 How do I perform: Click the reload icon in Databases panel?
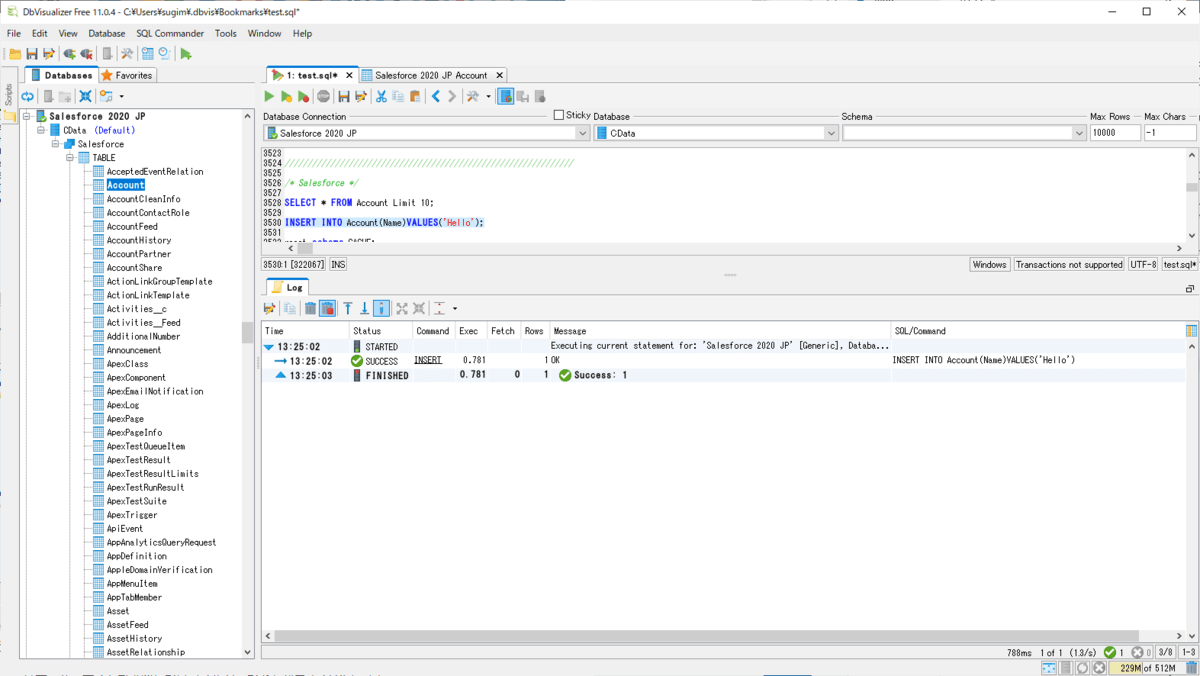[x=28, y=97]
